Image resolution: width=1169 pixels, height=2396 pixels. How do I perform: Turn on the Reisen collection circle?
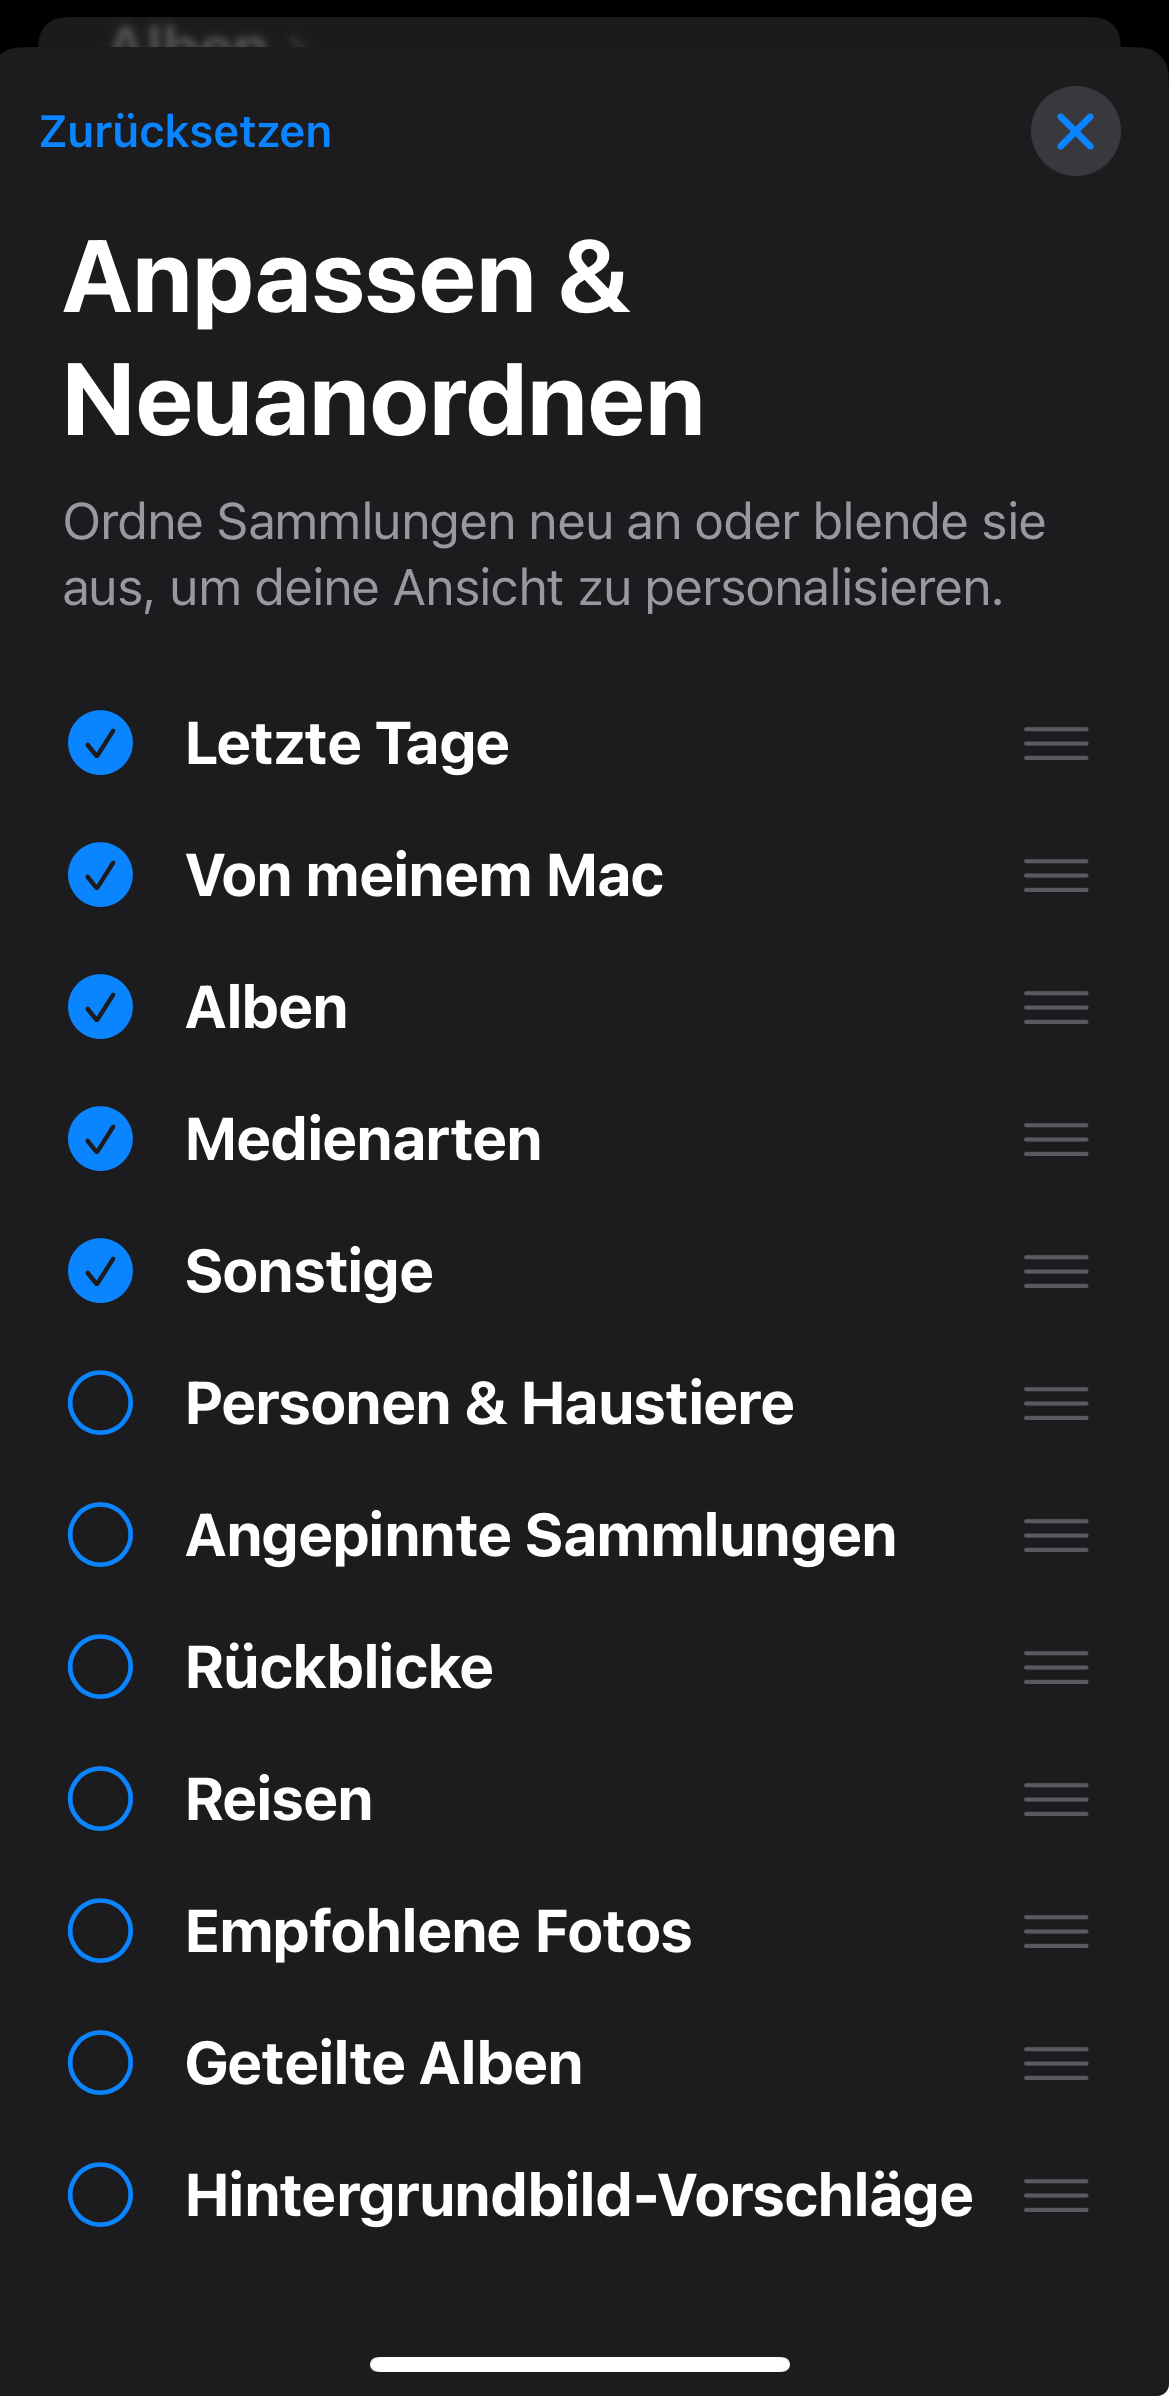[100, 1799]
